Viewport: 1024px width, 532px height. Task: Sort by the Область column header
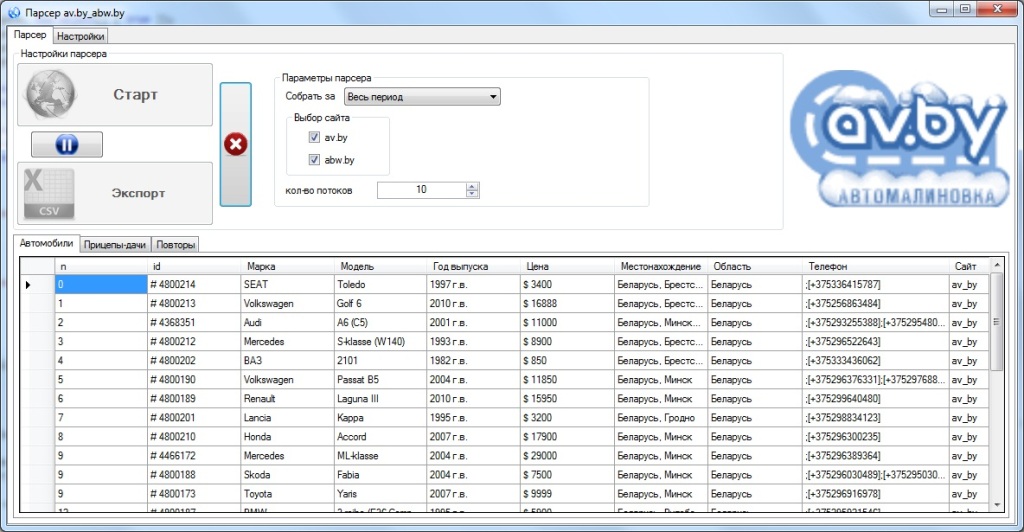click(755, 266)
